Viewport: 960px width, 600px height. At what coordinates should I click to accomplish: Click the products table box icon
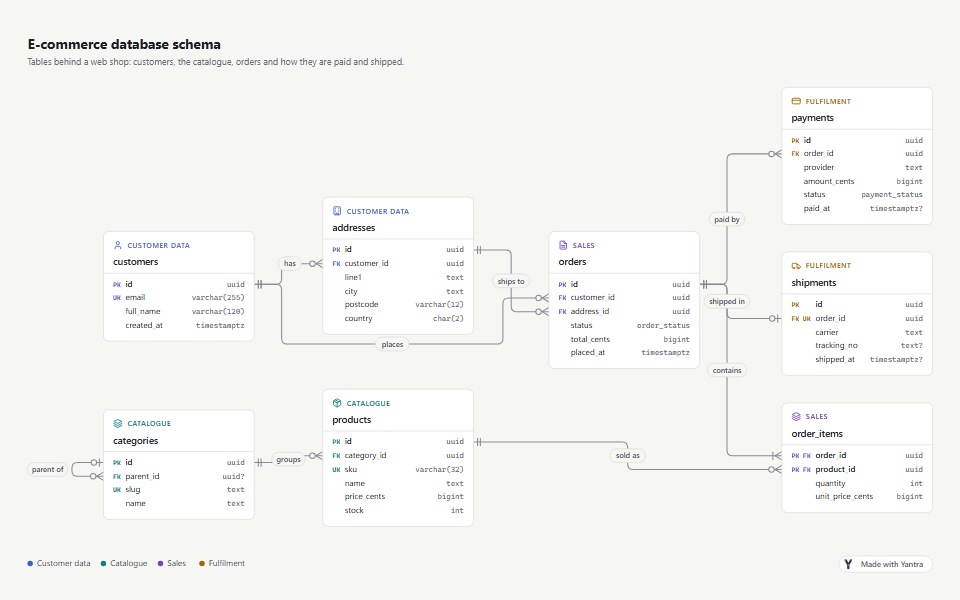click(337, 403)
